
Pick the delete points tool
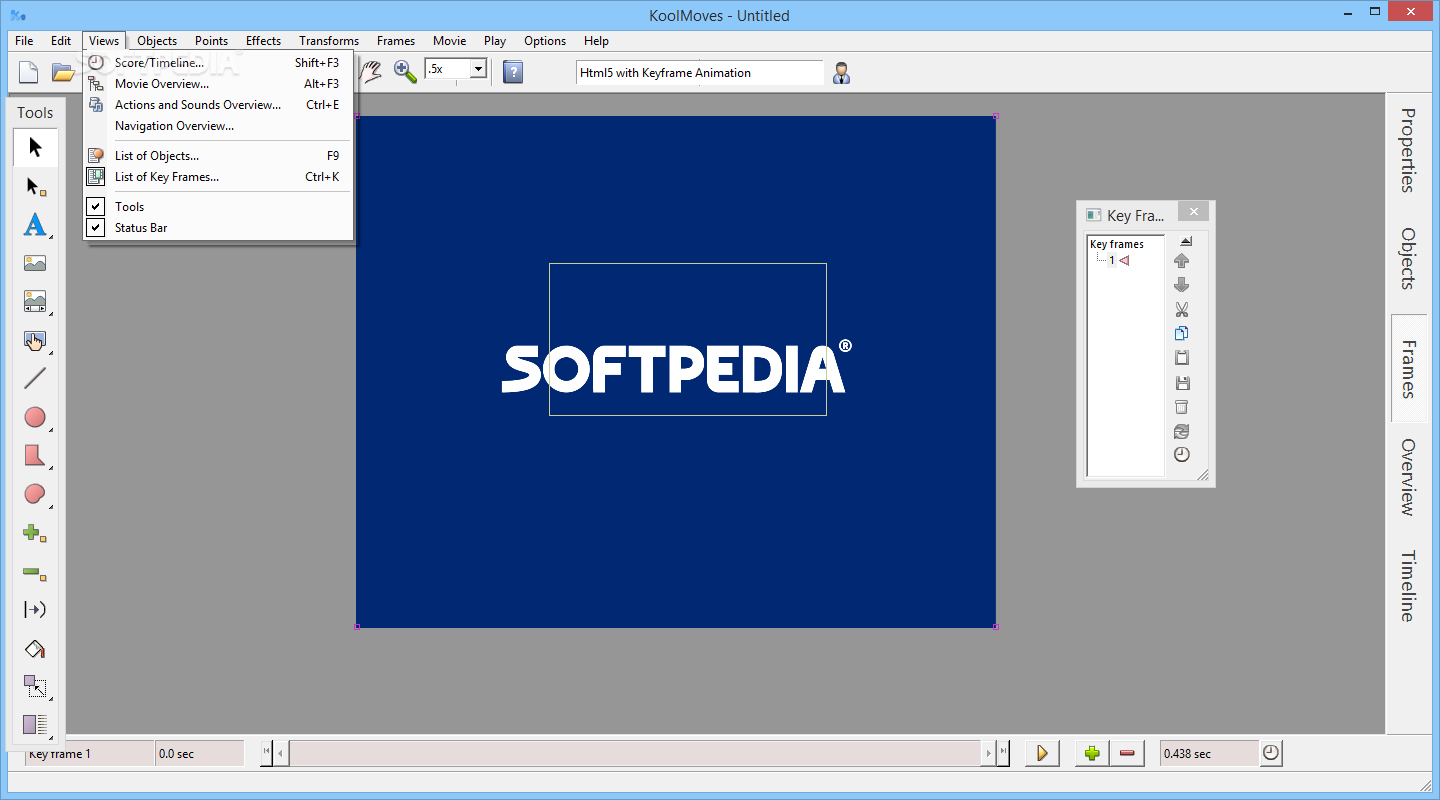(x=35, y=572)
